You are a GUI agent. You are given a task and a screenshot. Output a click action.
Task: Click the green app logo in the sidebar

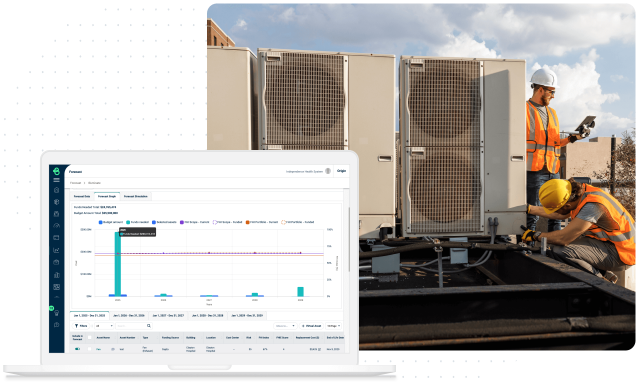click(56, 171)
